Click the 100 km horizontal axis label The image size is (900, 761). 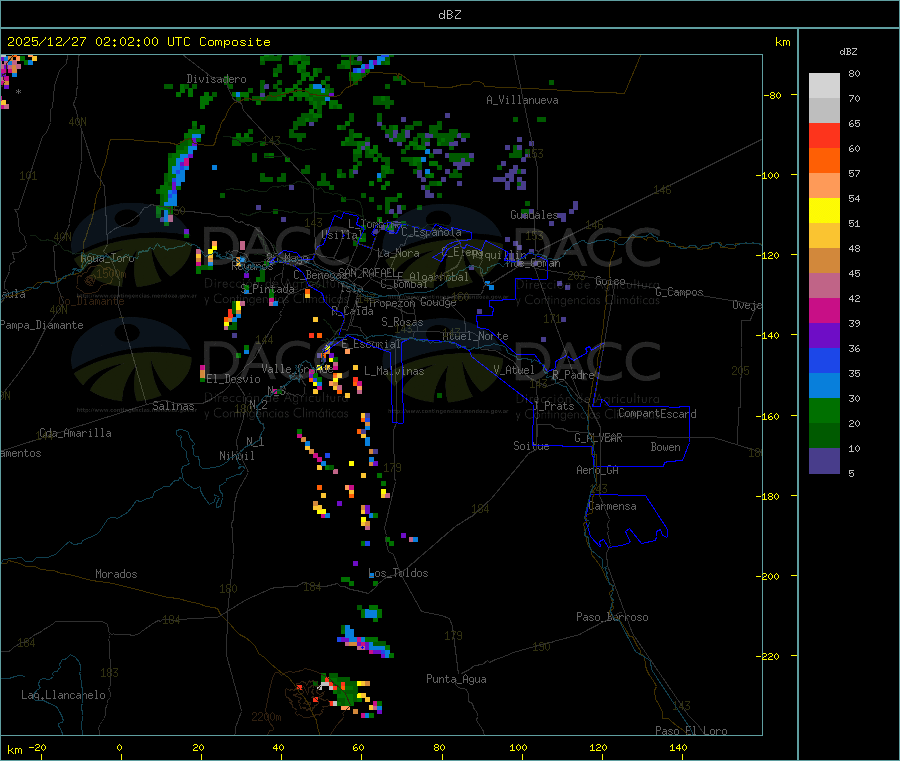click(518, 747)
